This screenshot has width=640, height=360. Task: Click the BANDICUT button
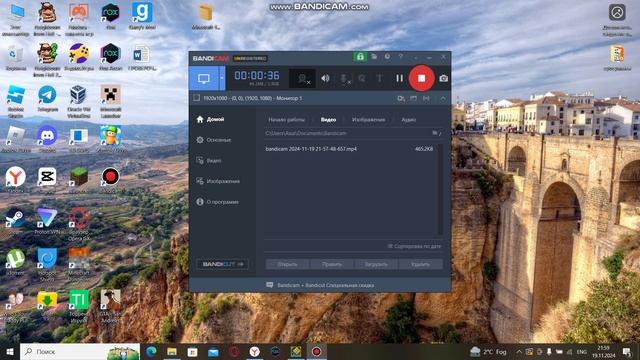pyautogui.click(x=222, y=264)
